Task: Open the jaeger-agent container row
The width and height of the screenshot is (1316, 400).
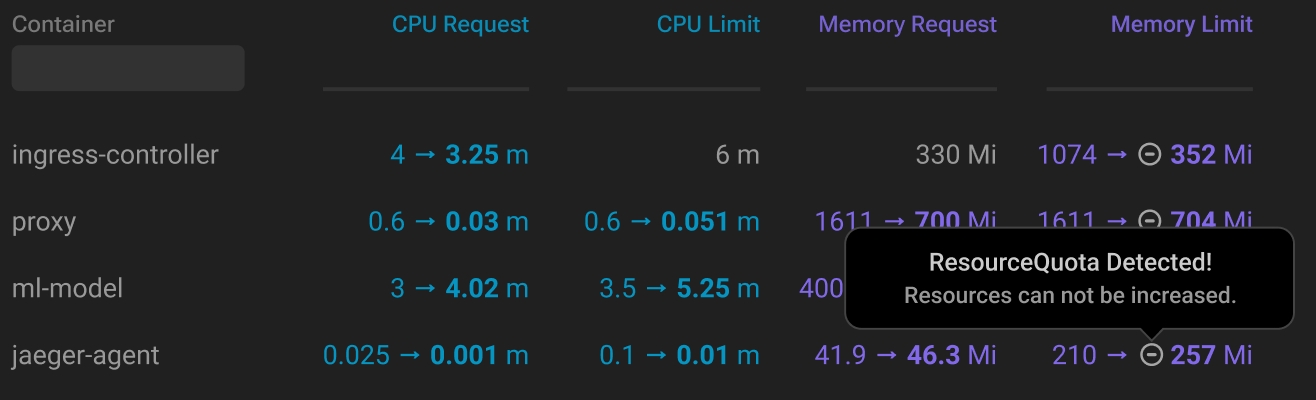Action: (x=86, y=355)
